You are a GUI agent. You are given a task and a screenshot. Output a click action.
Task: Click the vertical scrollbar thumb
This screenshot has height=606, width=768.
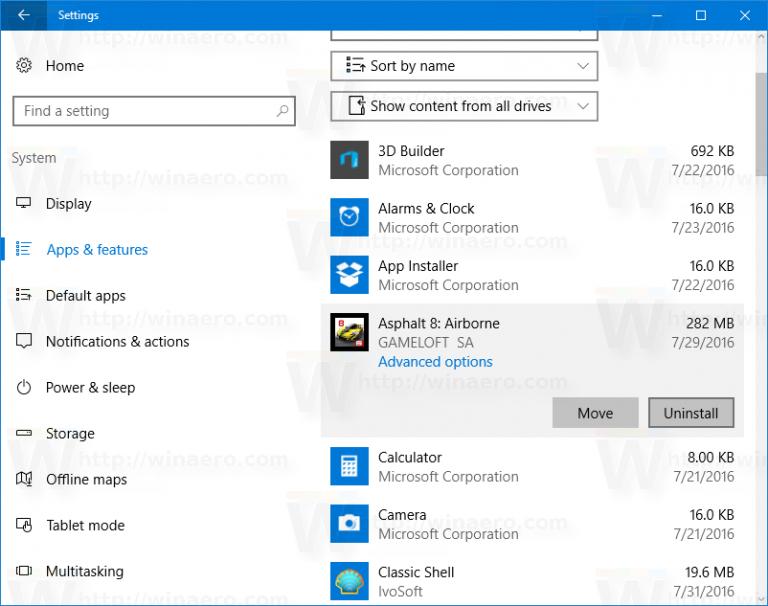click(x=761, y=124)
